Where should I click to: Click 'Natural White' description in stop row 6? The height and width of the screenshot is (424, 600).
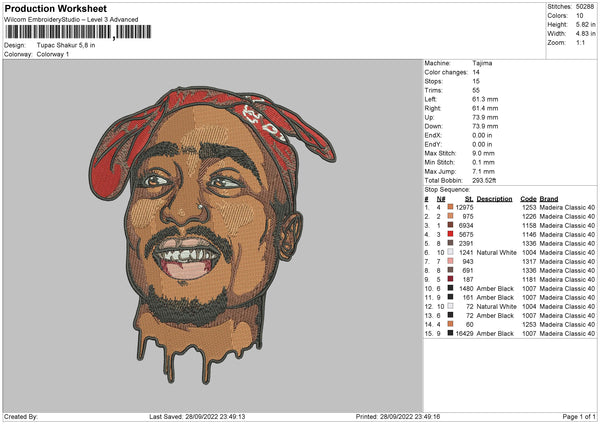pyautogui.click(x=496, y=253)
